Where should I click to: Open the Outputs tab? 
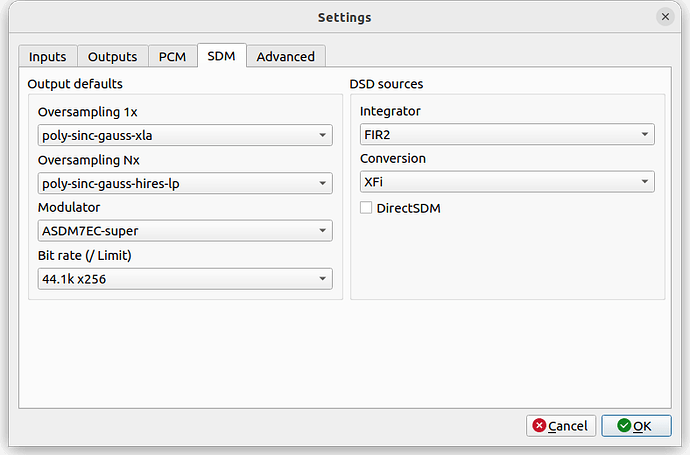click(x=112, y=57)
